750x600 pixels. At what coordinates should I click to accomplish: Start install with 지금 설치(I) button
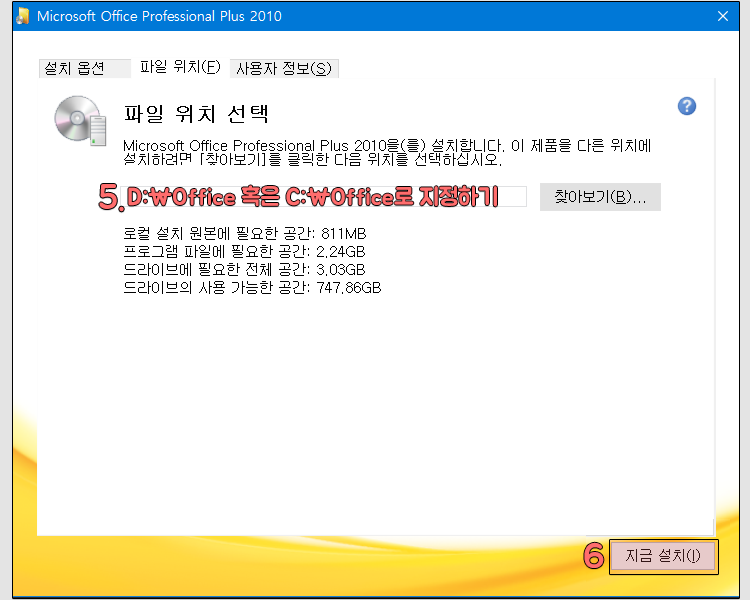663,556
